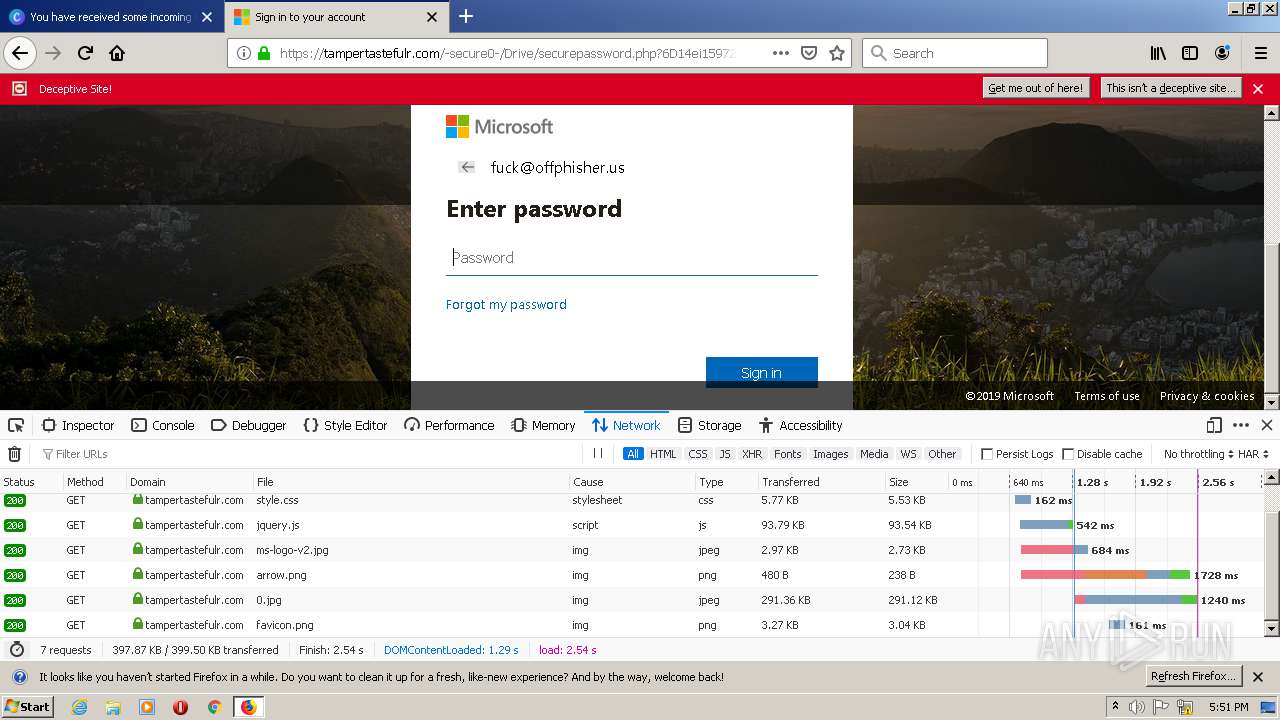Viewport: 1280px width, 720px height.
Task: Enable the Persist Logs checkbox
Action: [987, 454]
